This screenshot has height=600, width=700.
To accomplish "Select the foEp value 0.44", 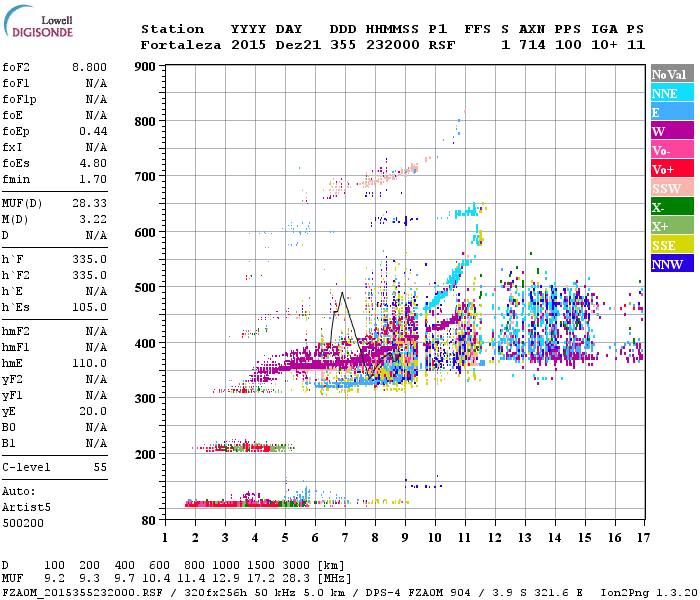I will pyautogui.click(x=93, y=131).
